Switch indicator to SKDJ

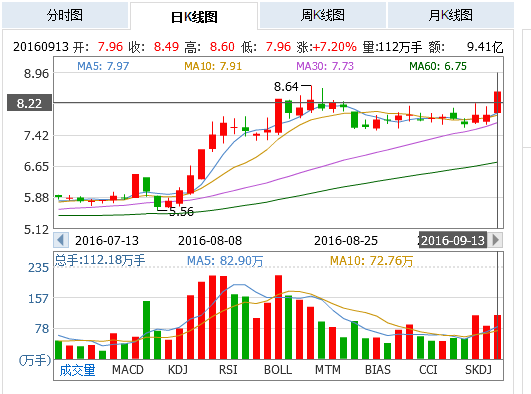coord(478,370)
